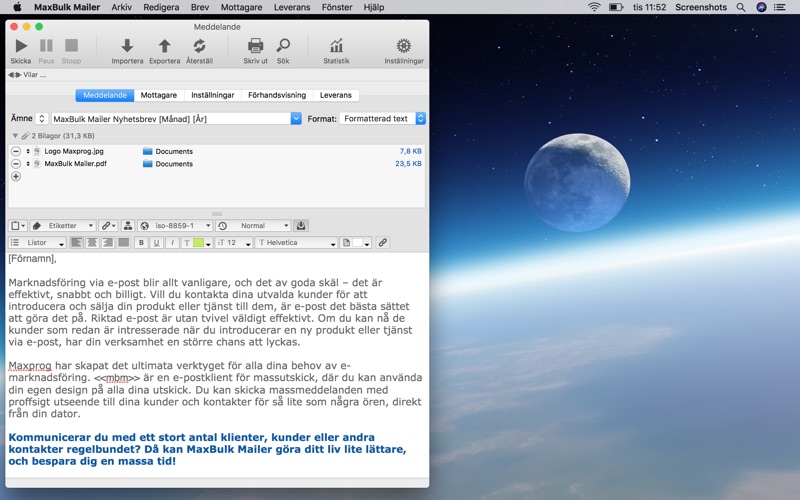Open the link insert dropdown

(108, 226)
